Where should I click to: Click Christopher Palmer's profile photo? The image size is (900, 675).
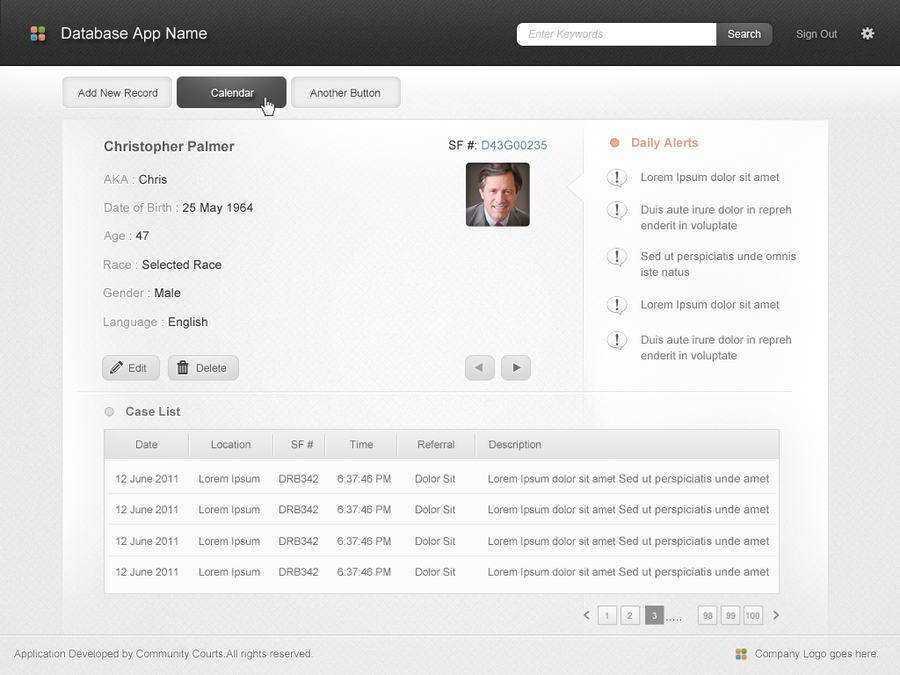click(497, 194)
